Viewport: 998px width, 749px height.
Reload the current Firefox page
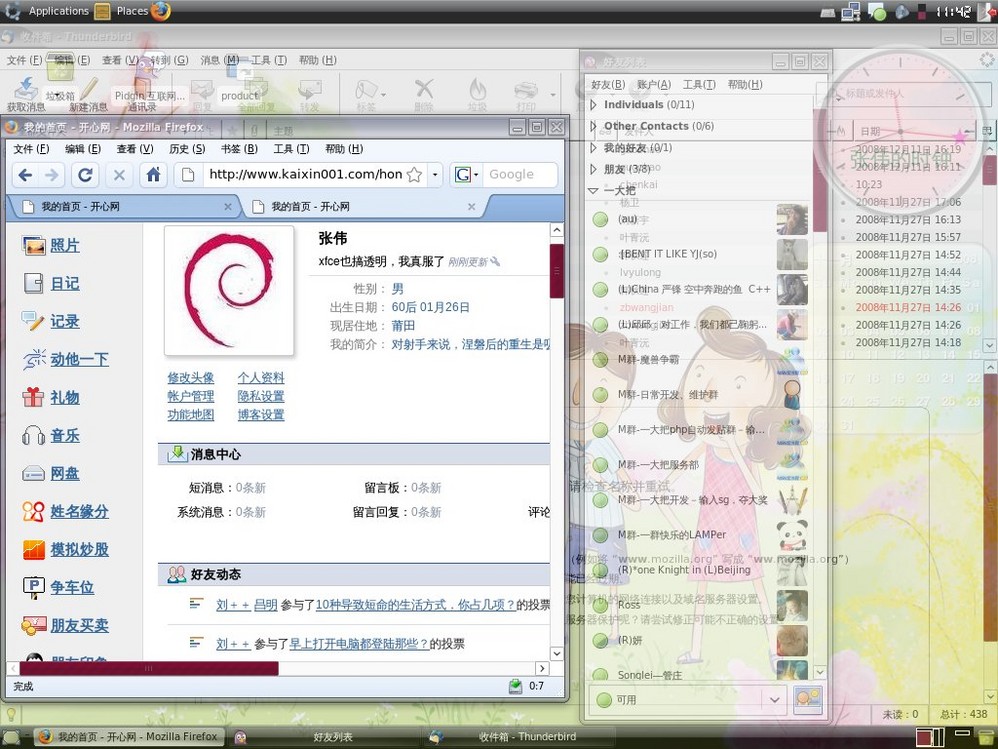85,174
